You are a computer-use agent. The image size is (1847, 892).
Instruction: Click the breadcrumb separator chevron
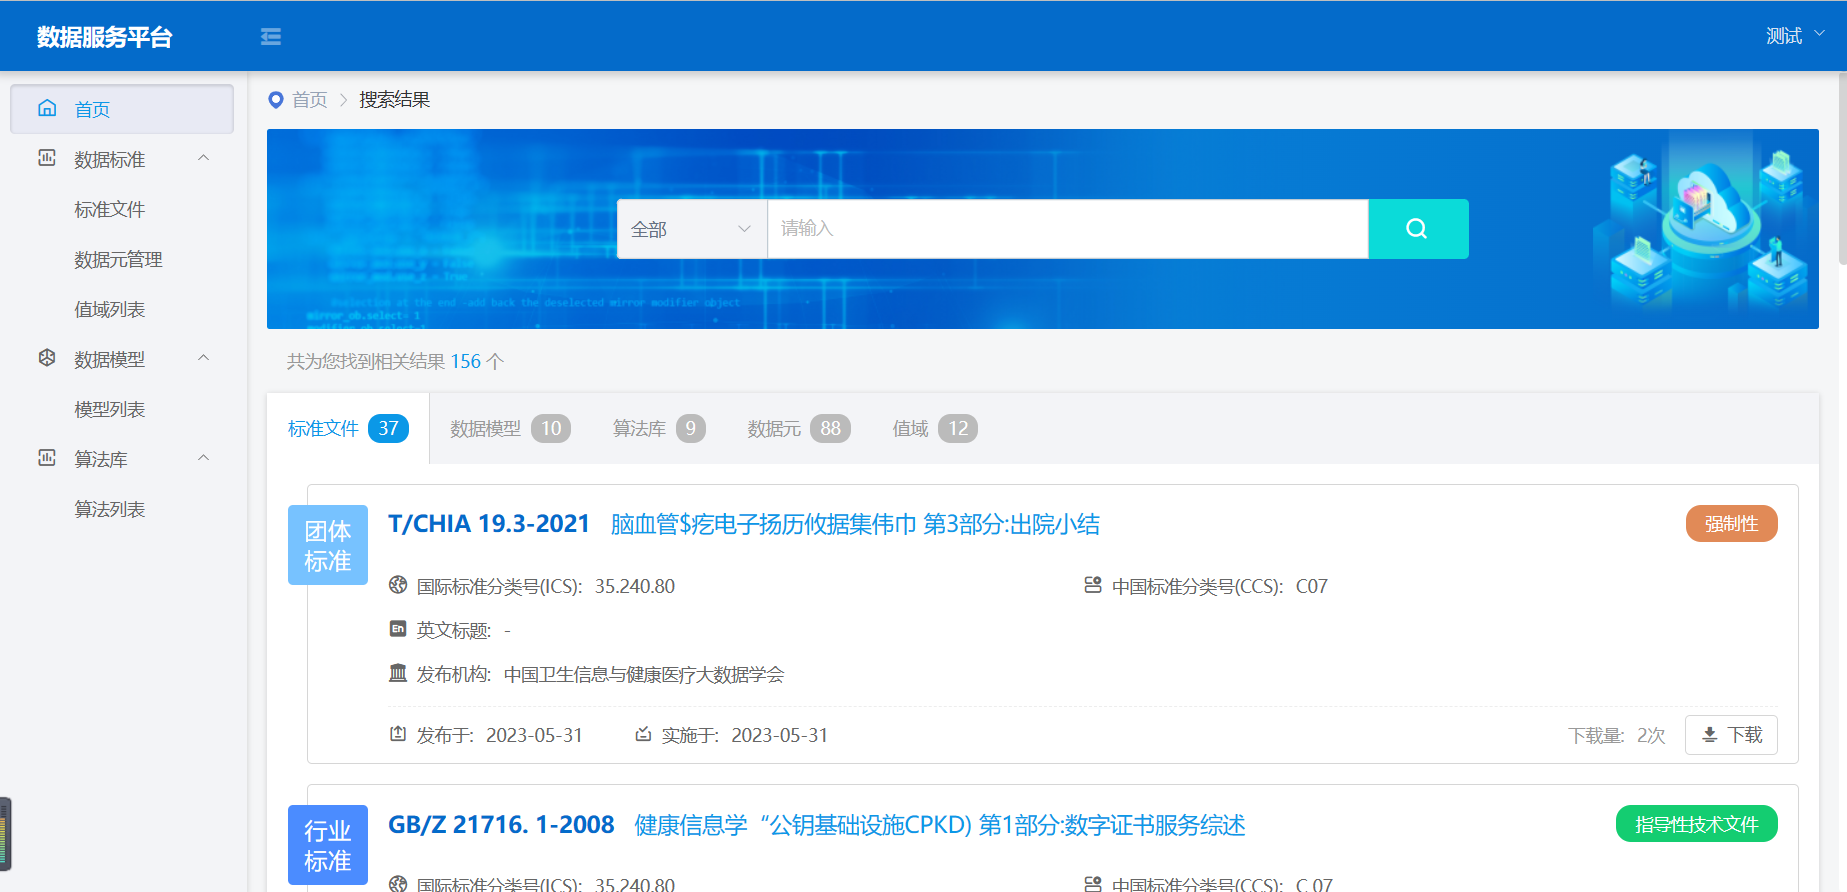343,100
